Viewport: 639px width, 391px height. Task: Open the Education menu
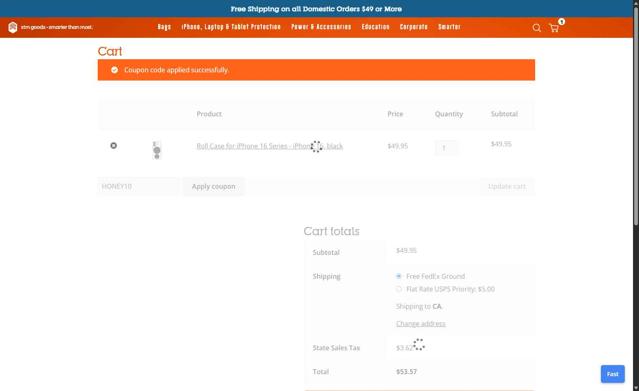pyautogui.click(x=375, y=27)
